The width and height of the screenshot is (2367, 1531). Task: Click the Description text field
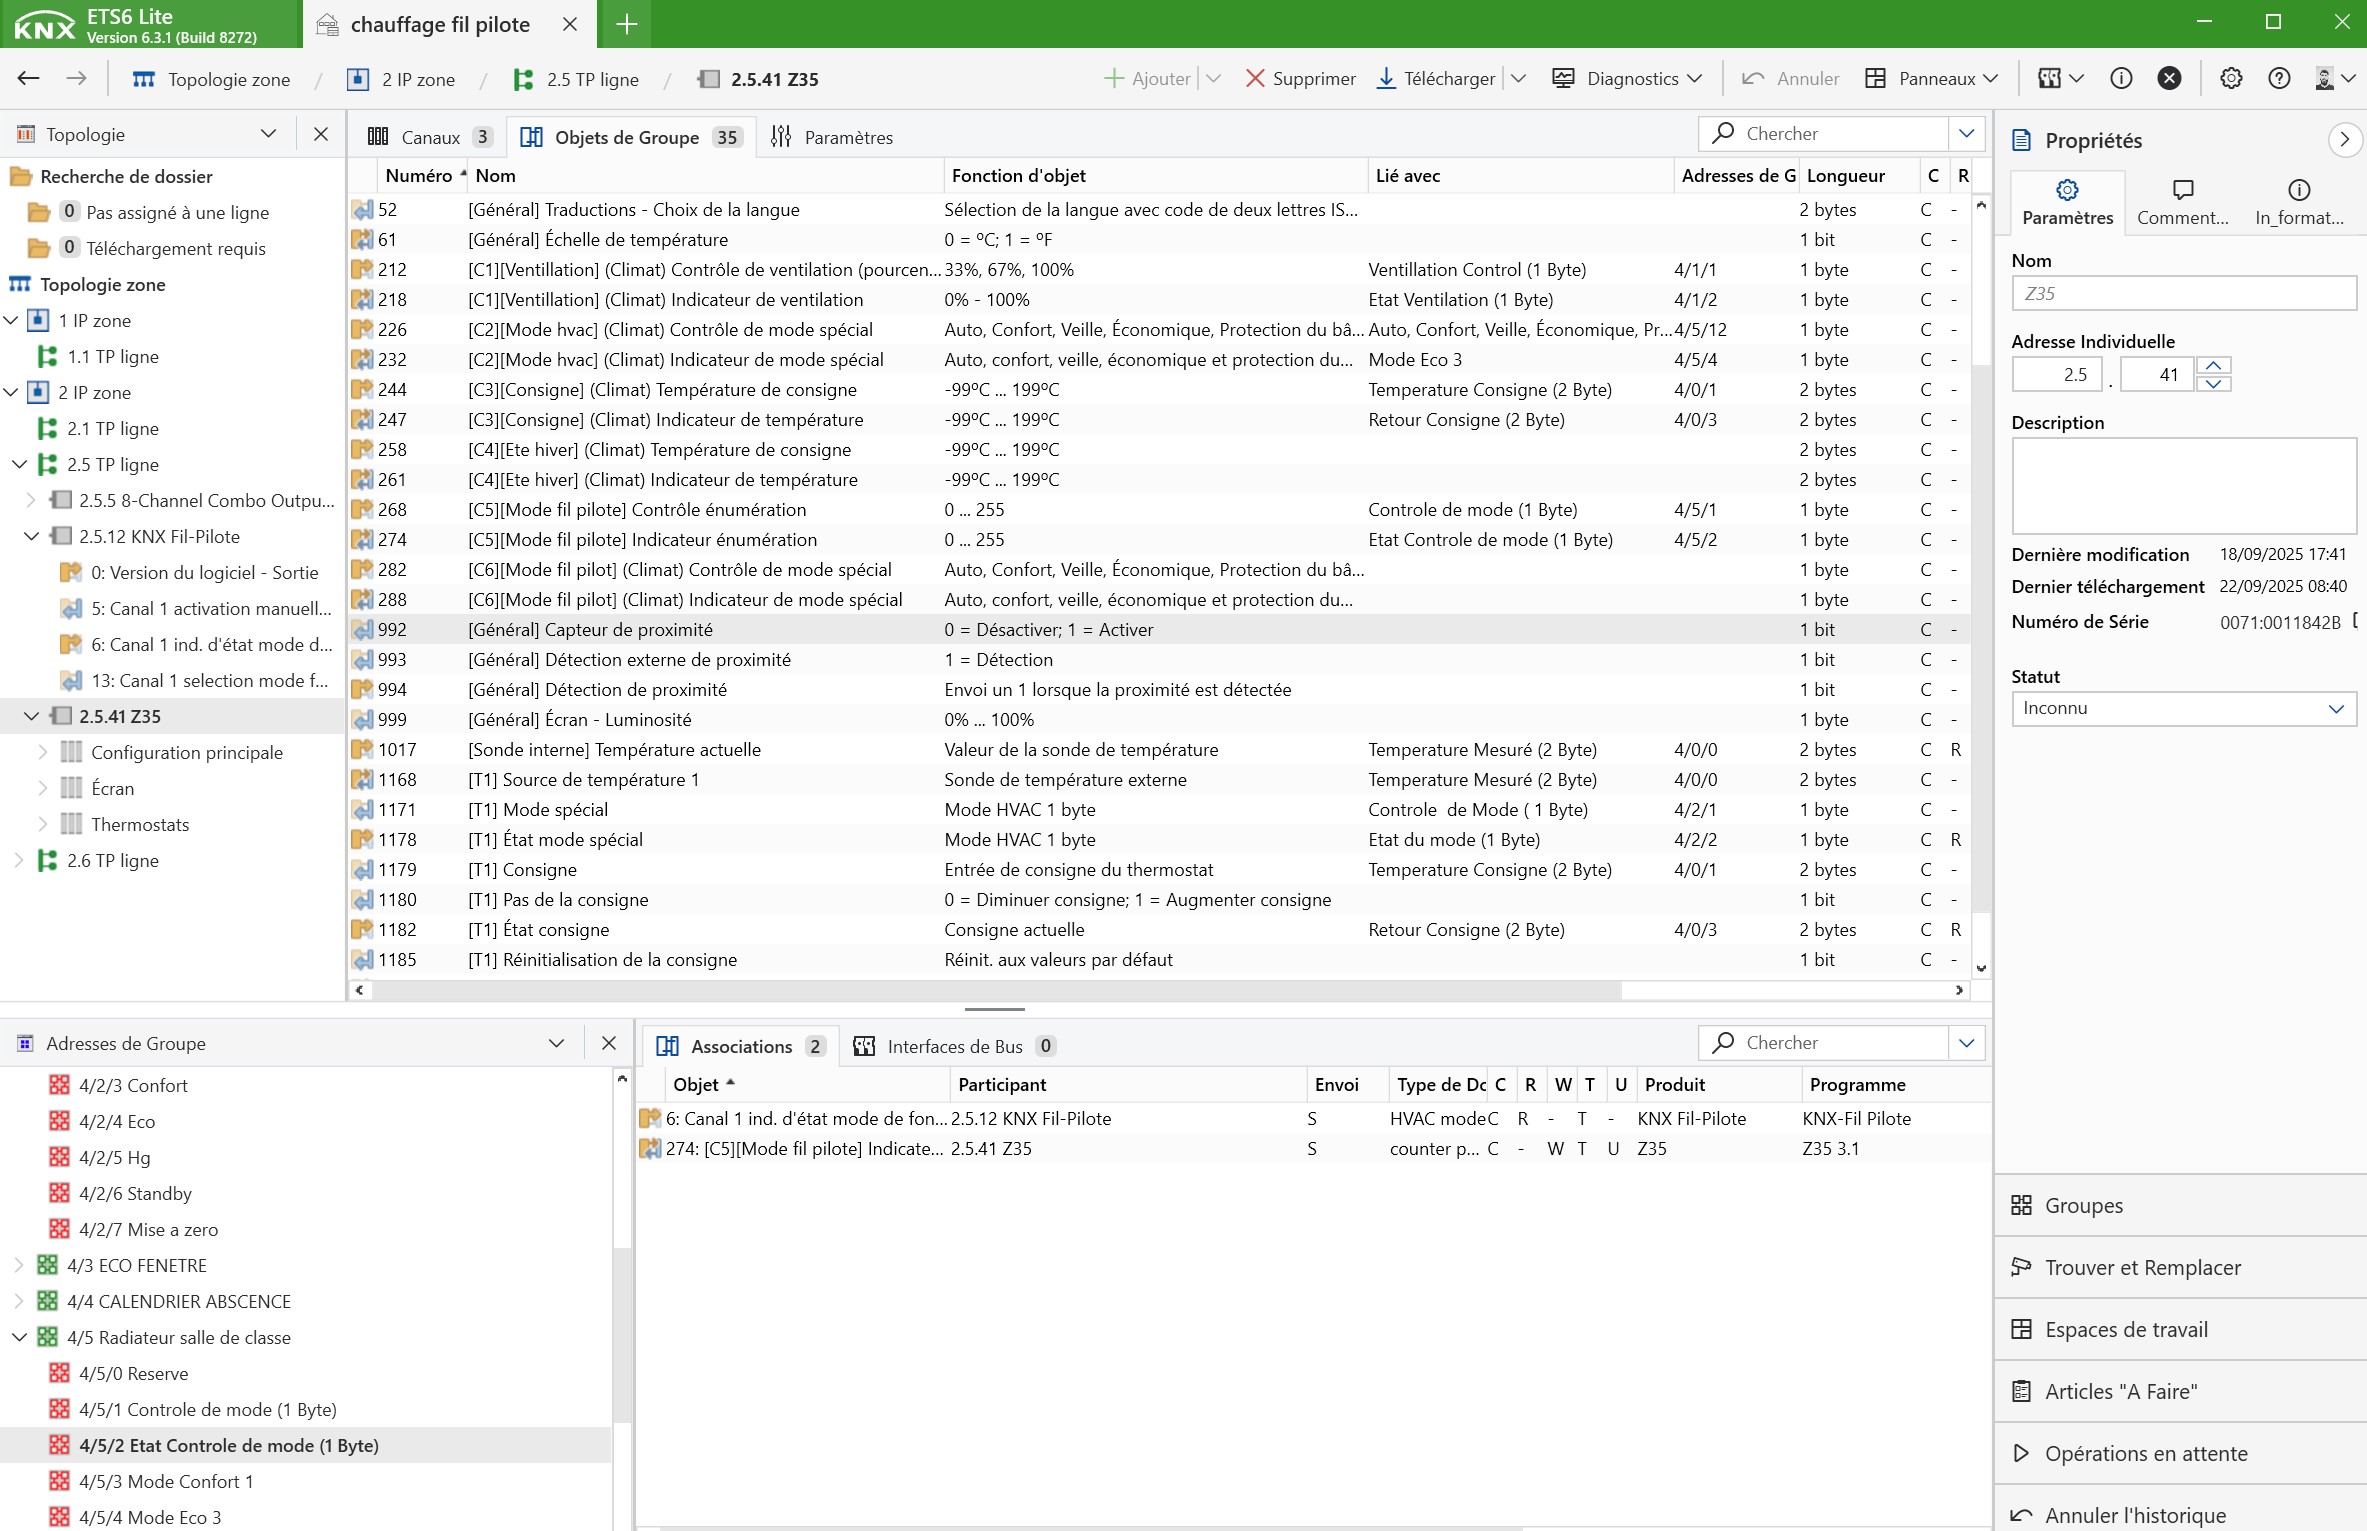pyautogui.click(x=2183, y=485)
